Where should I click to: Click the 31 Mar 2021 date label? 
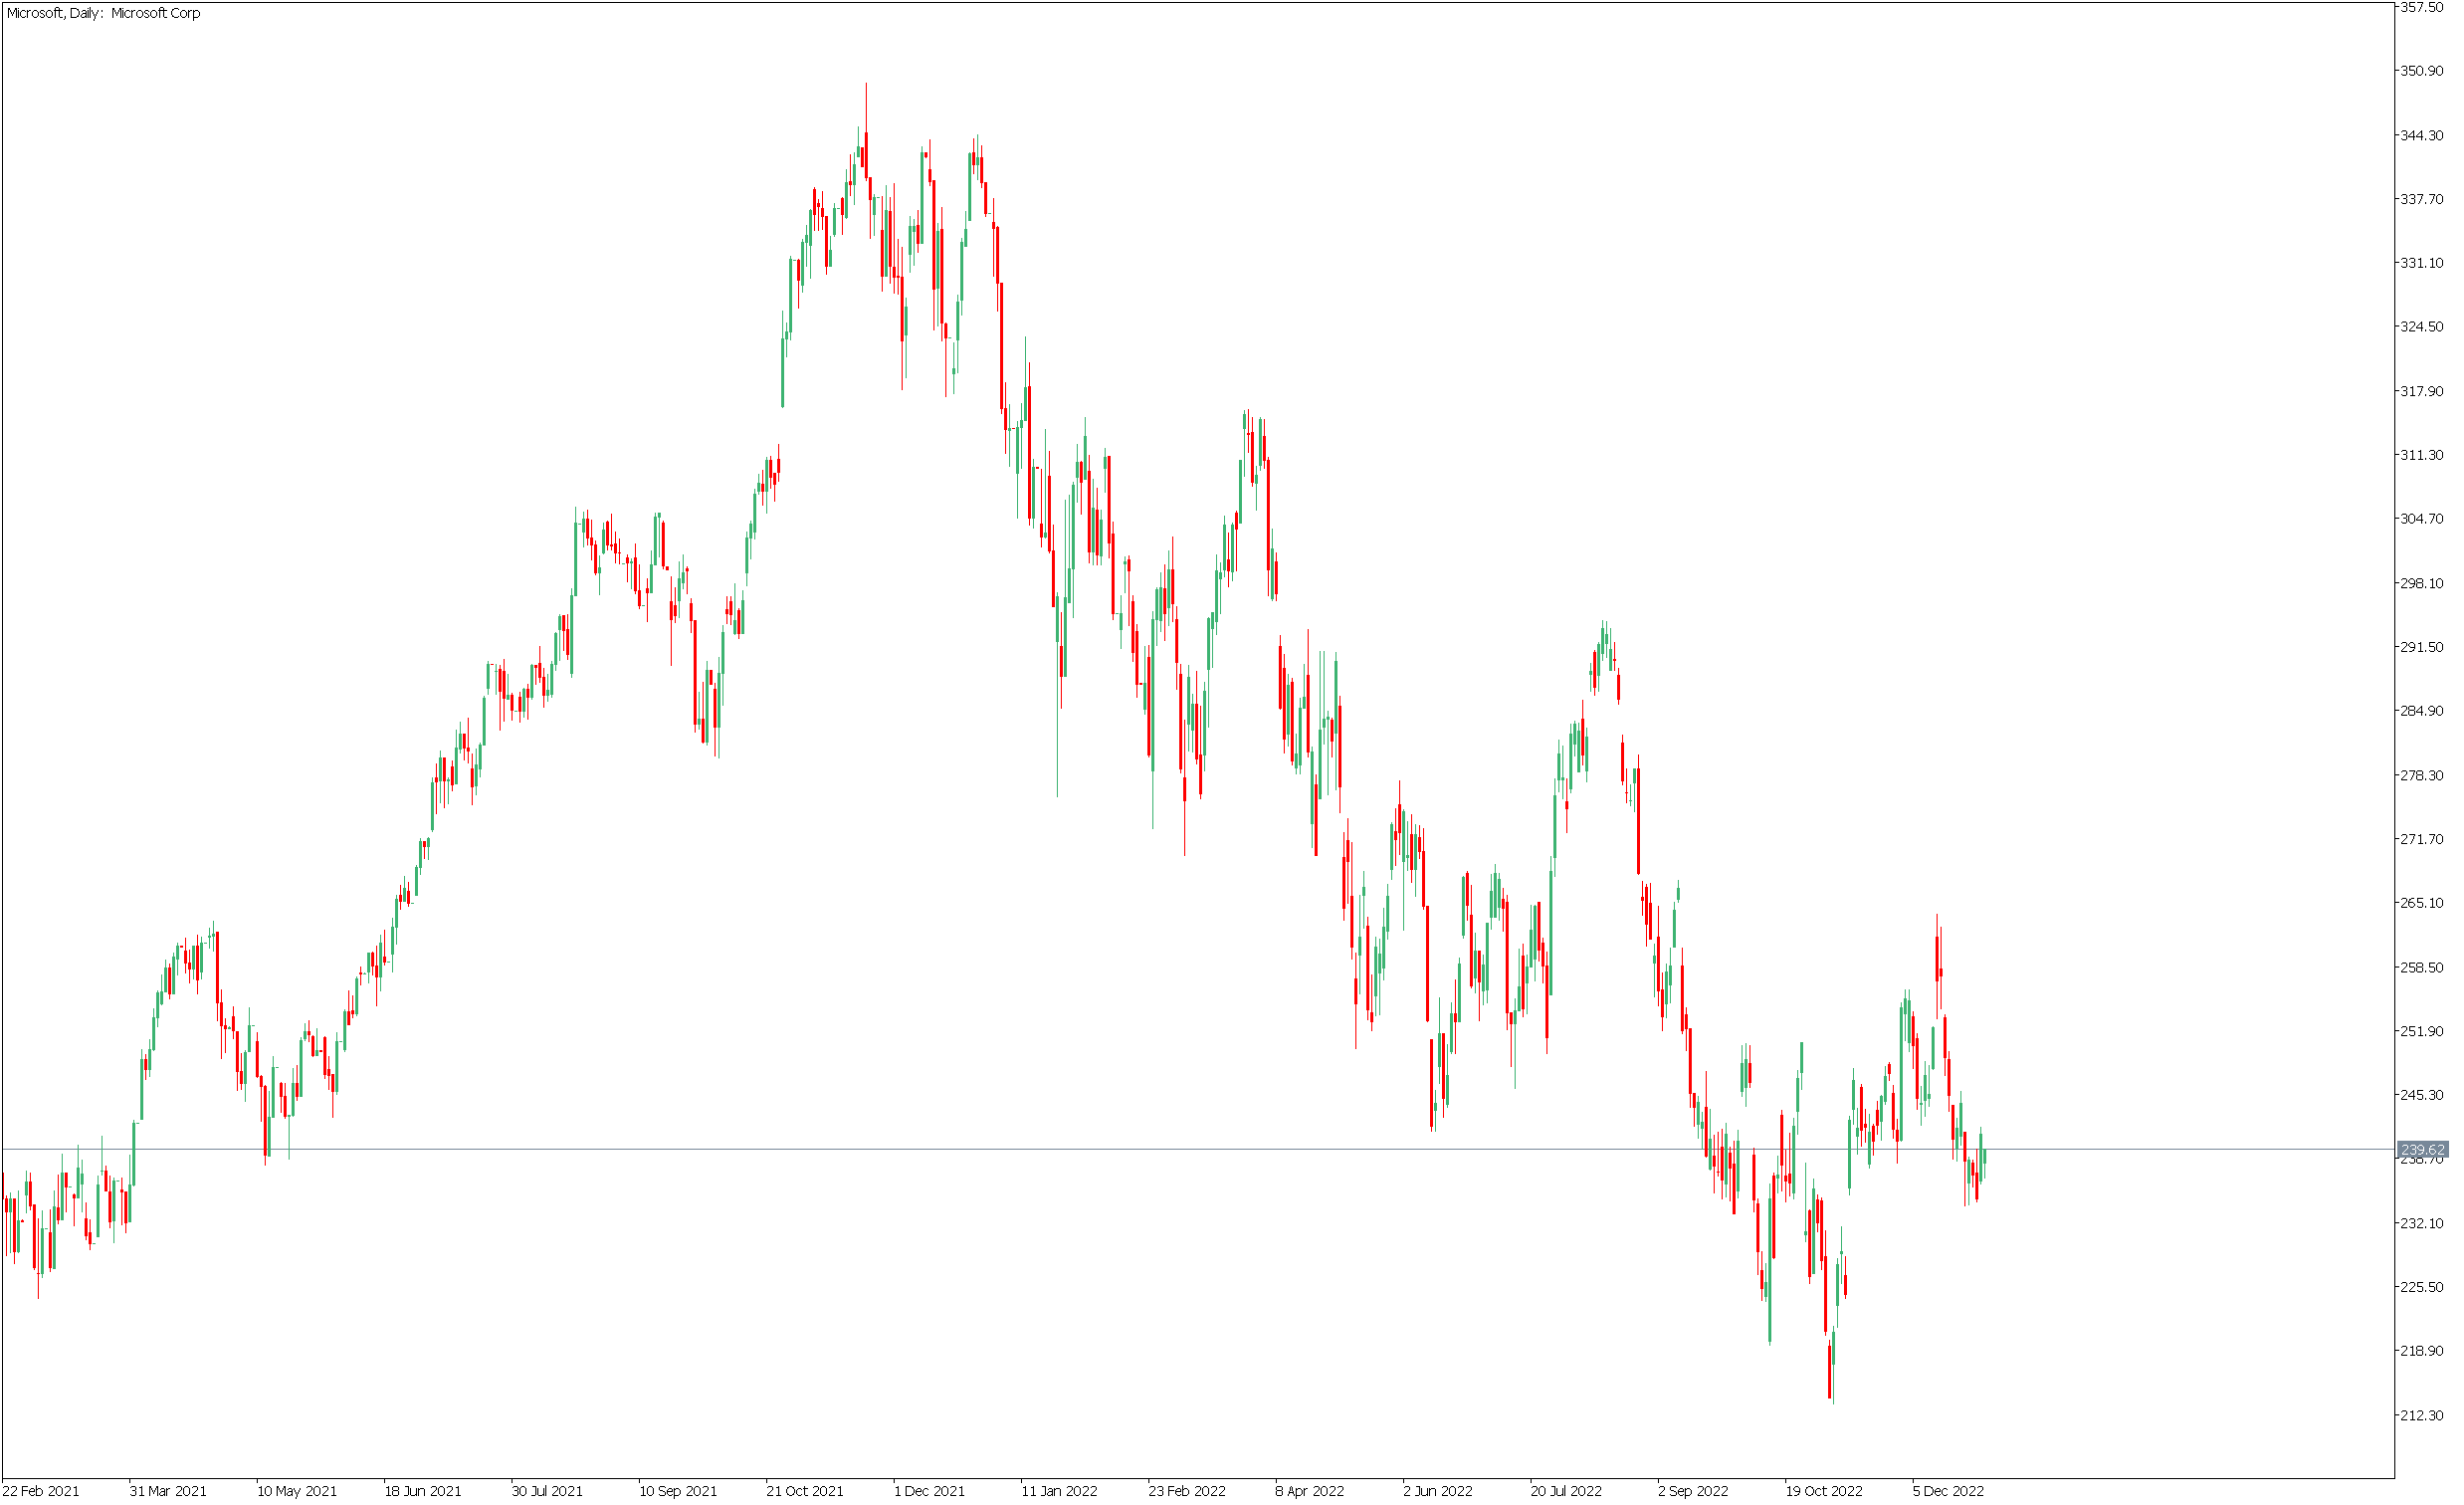click(x=168, y=1491)
